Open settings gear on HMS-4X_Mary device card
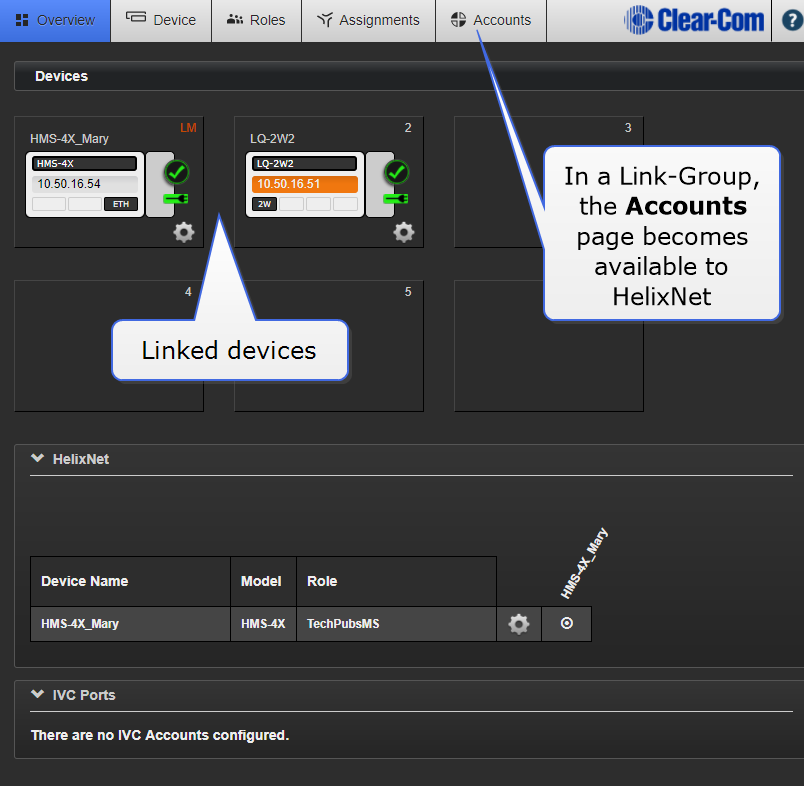This screenshot has width=804, height=786. [x=184, y=232]
